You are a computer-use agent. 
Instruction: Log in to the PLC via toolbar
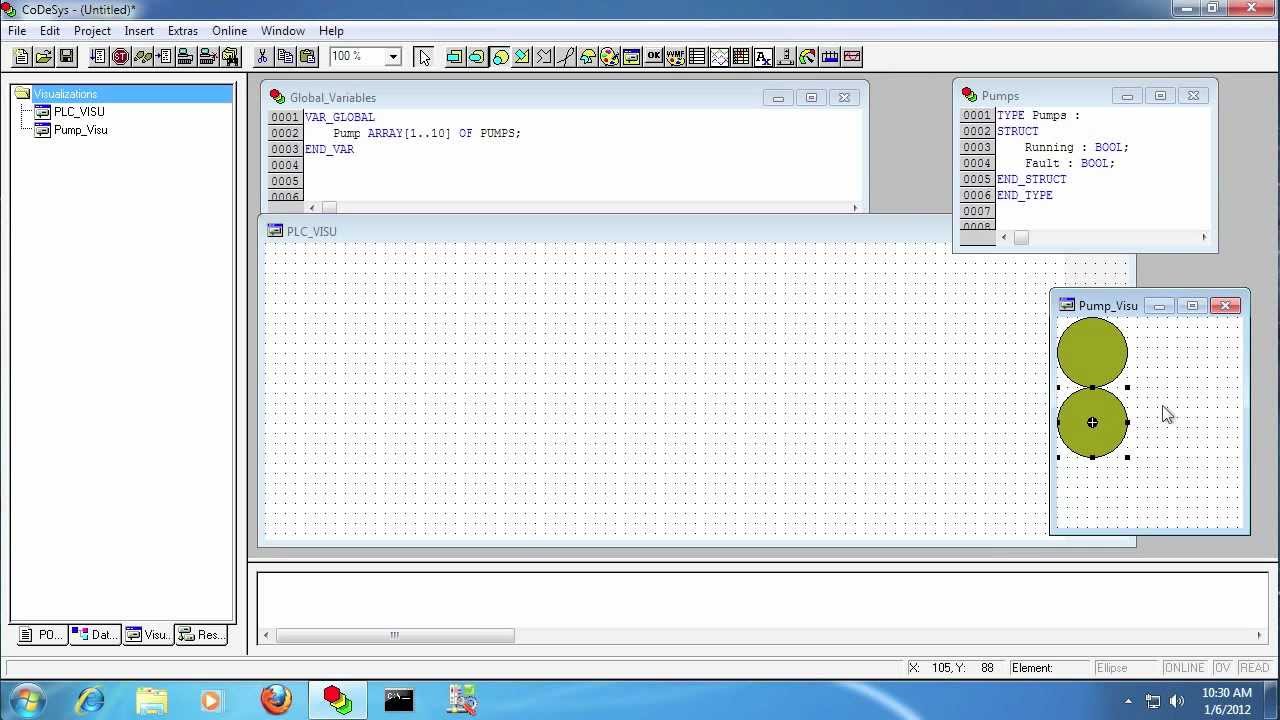pyautogui.click(x=186, y=57)
